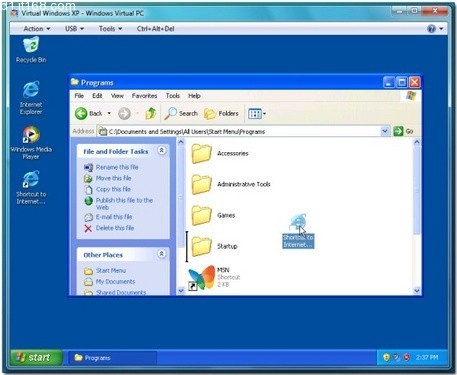
Task: Click the Go button beside the address bar
Action: click(403, 131)
